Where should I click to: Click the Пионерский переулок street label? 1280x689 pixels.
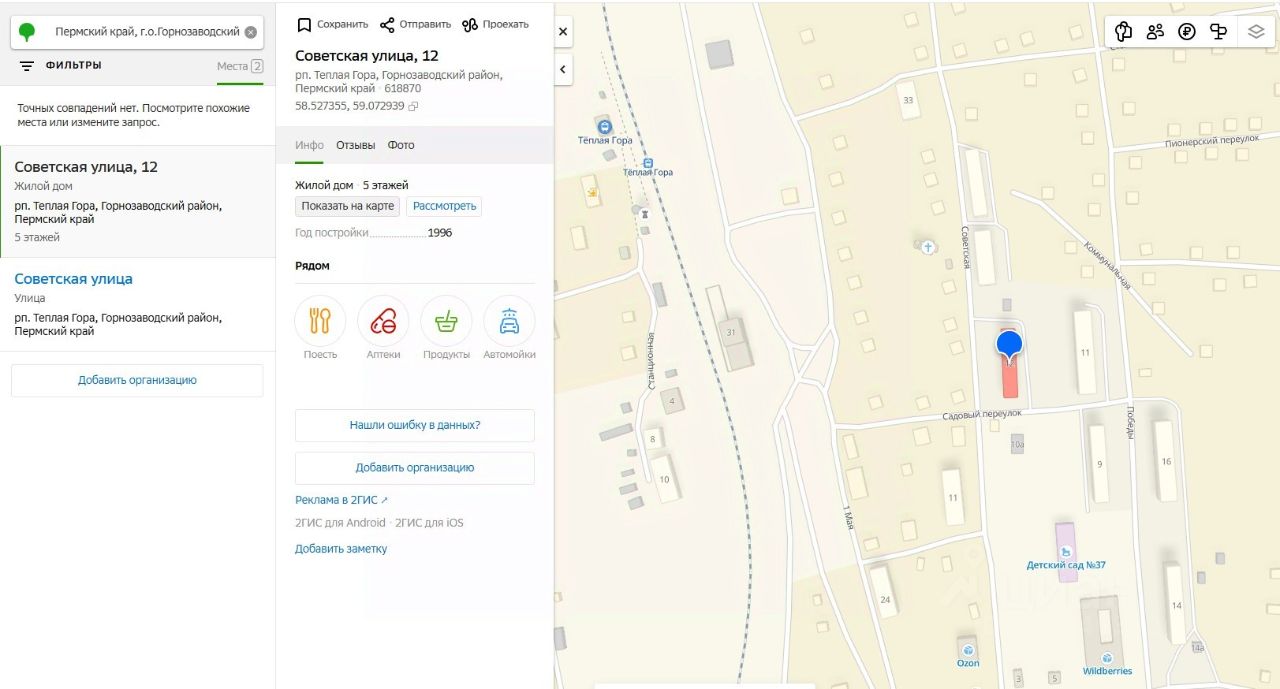point(1212,141)
